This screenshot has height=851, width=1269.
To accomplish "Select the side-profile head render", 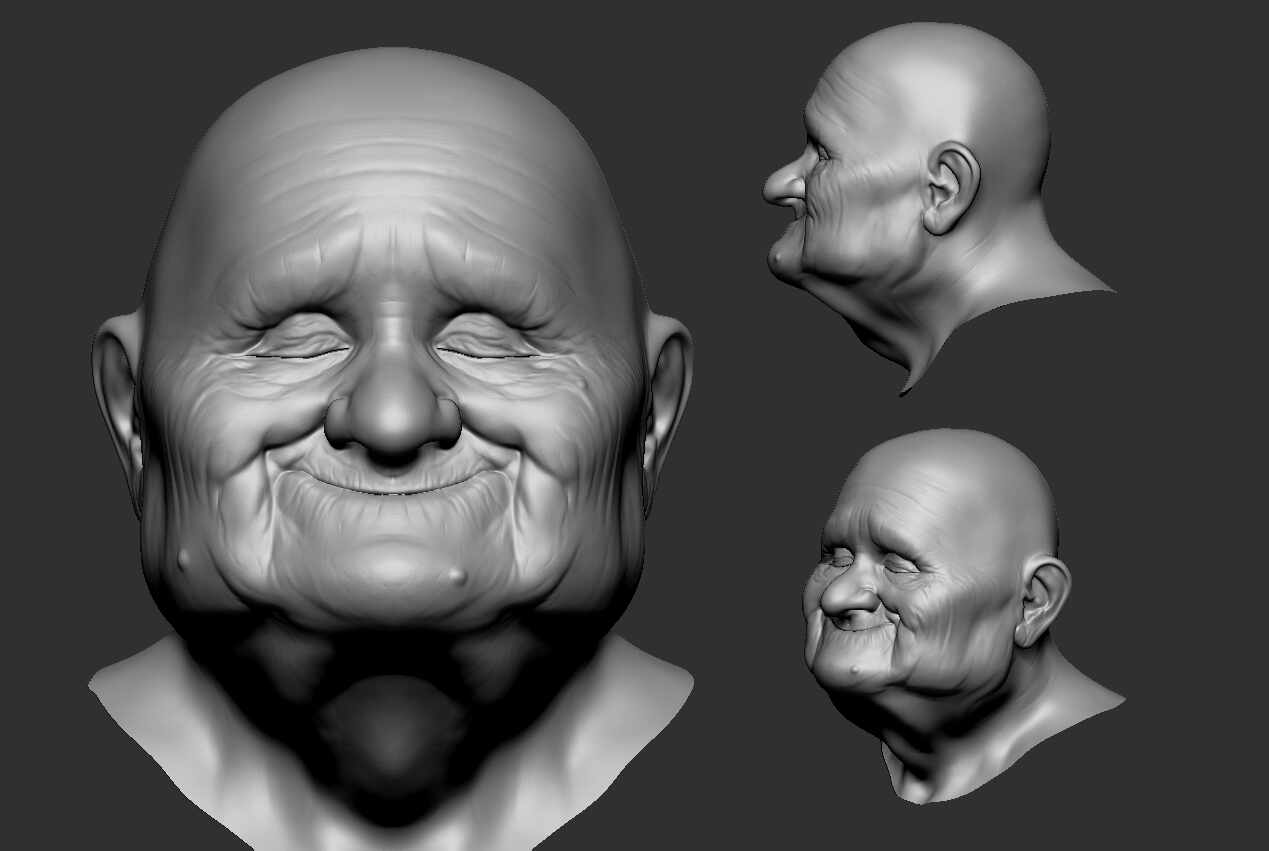I will 938,208.
